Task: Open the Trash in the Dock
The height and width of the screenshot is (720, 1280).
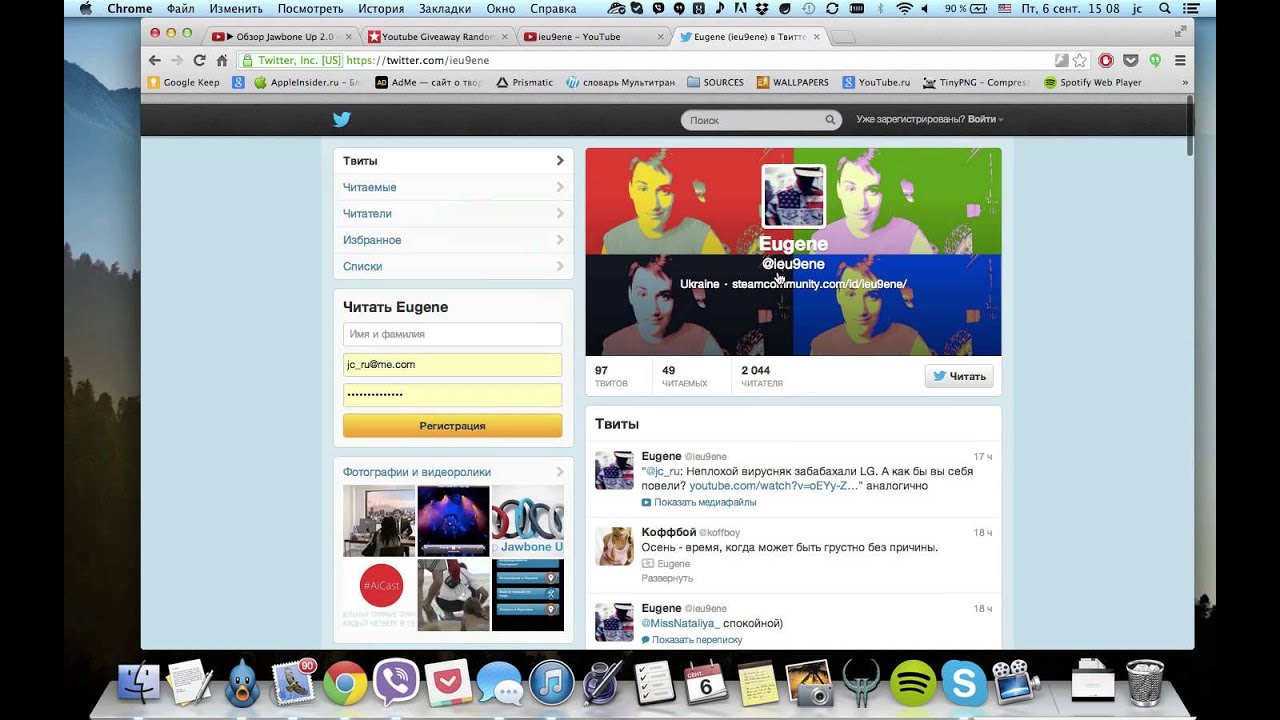Action: coord(1145,682)
